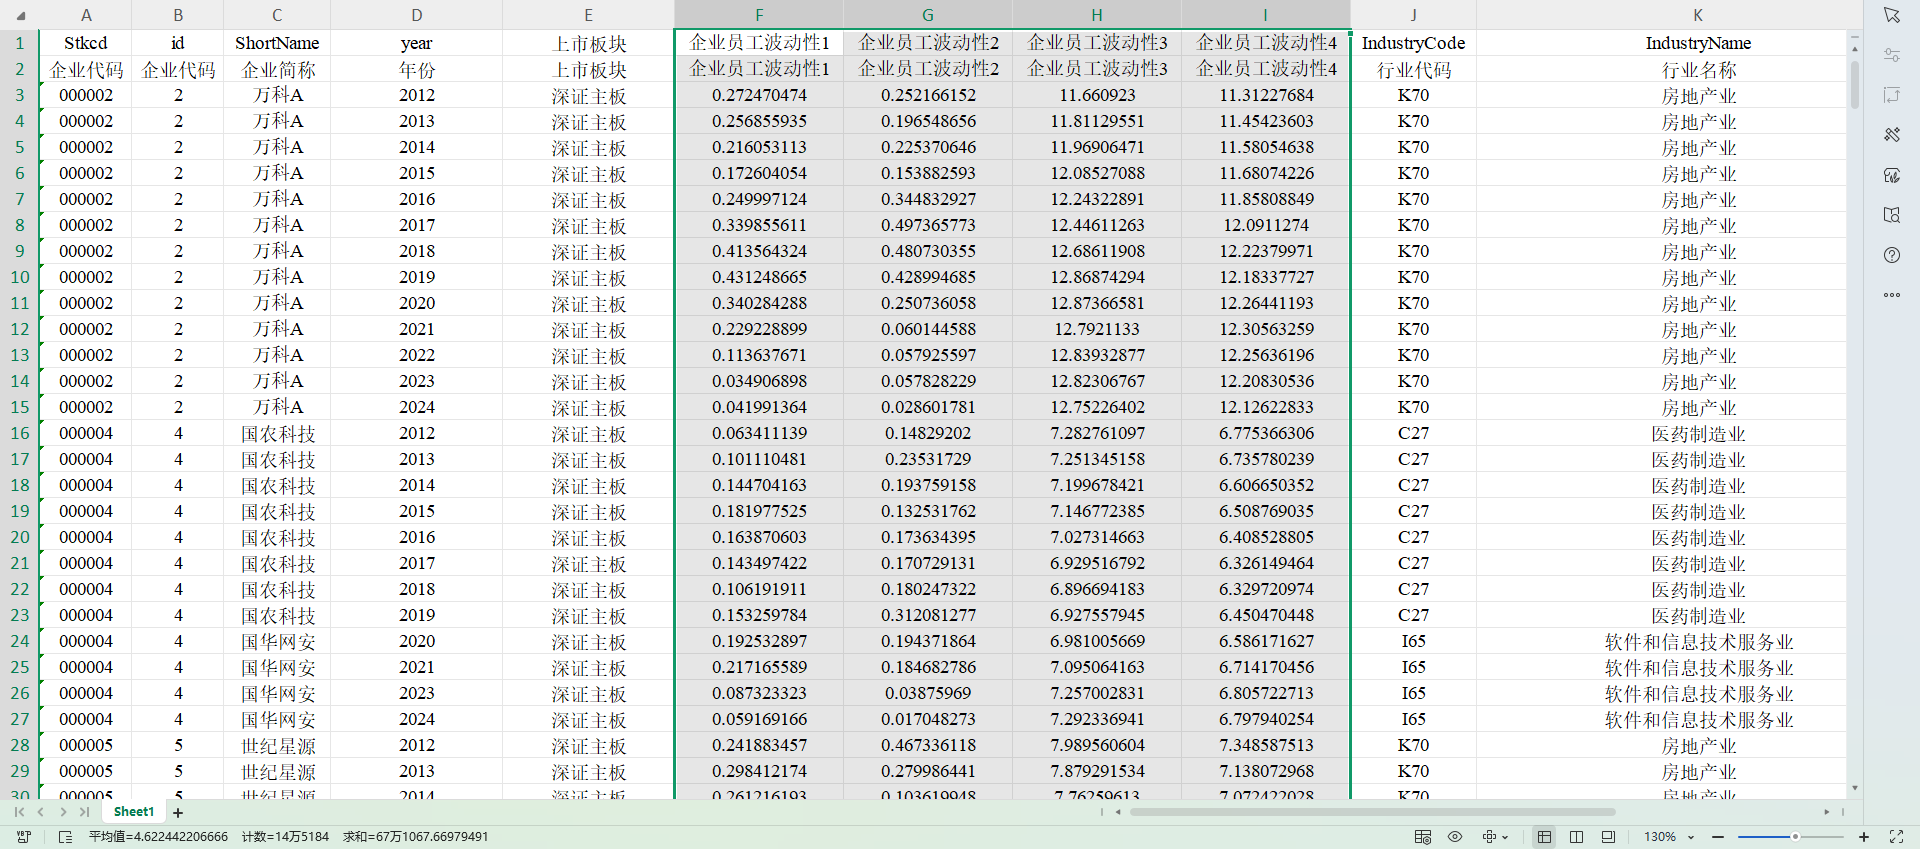
Task: Open the reading mode crosshair dropdown
Action: pos(1495,837)
